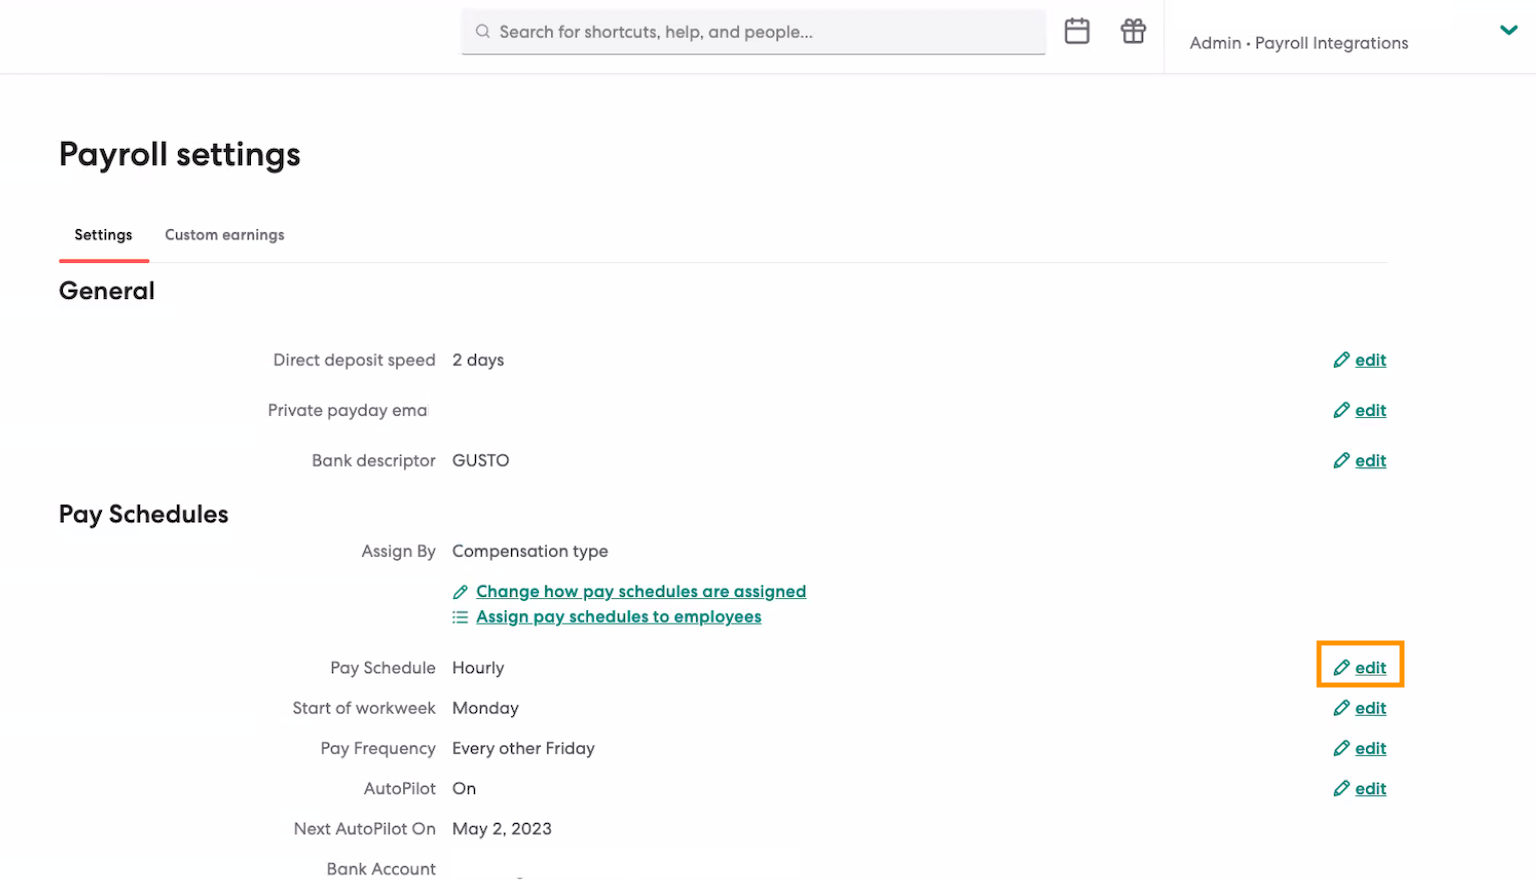Focus the shortcuts, help, and people search field
This screenshot has width=1536, height=880.
click(760, 32)
